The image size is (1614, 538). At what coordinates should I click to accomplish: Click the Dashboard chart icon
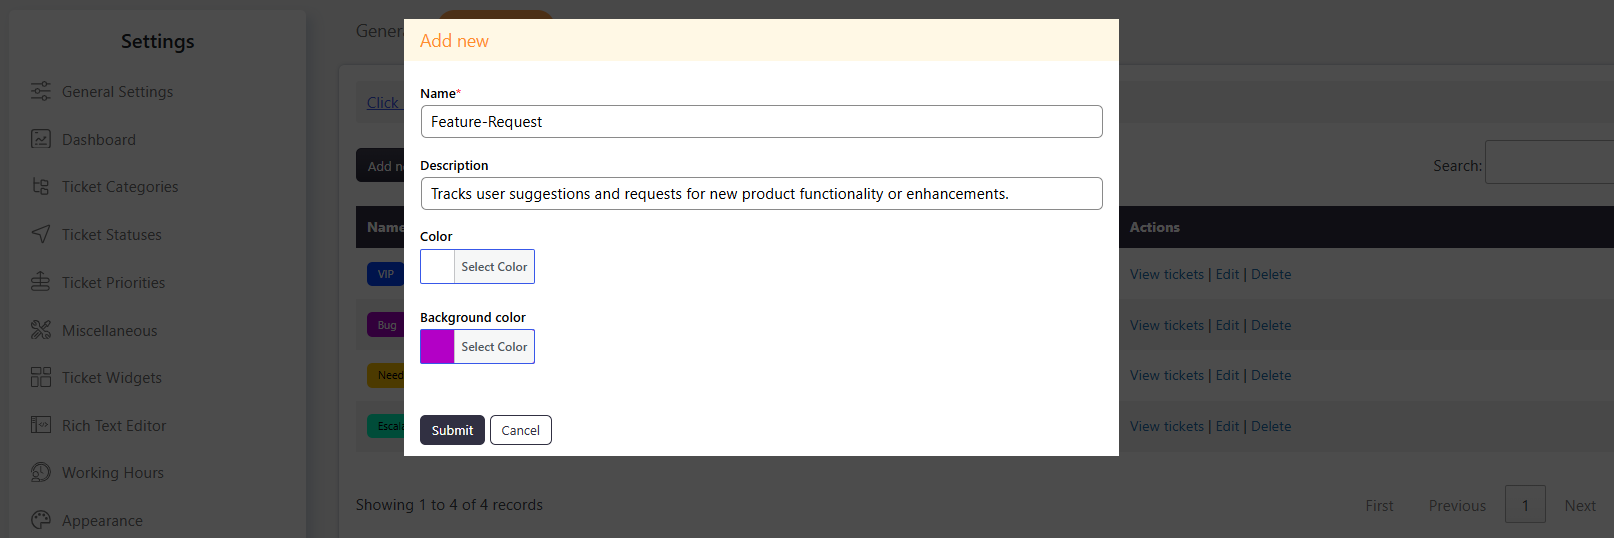point(40,139)
